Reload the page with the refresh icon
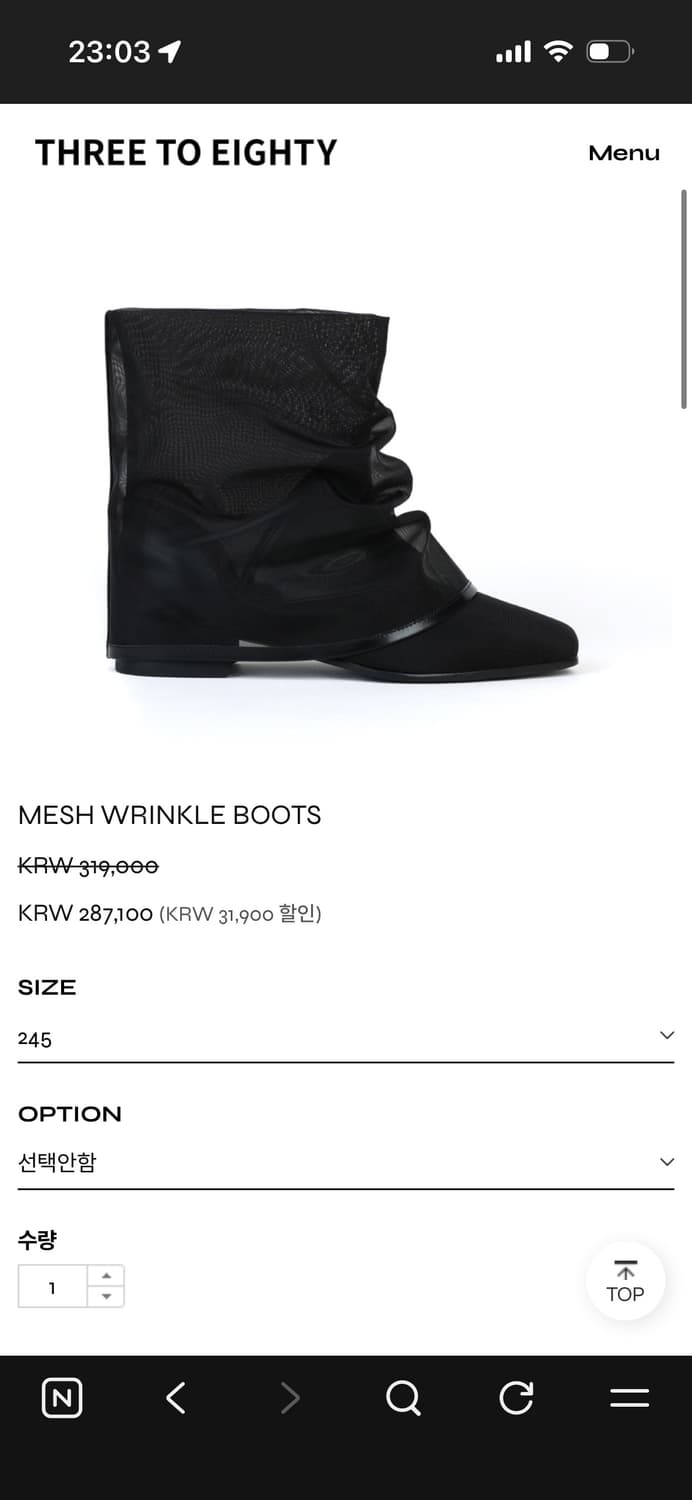This screenshot has height=1500, width=692. pos(516,1398)
